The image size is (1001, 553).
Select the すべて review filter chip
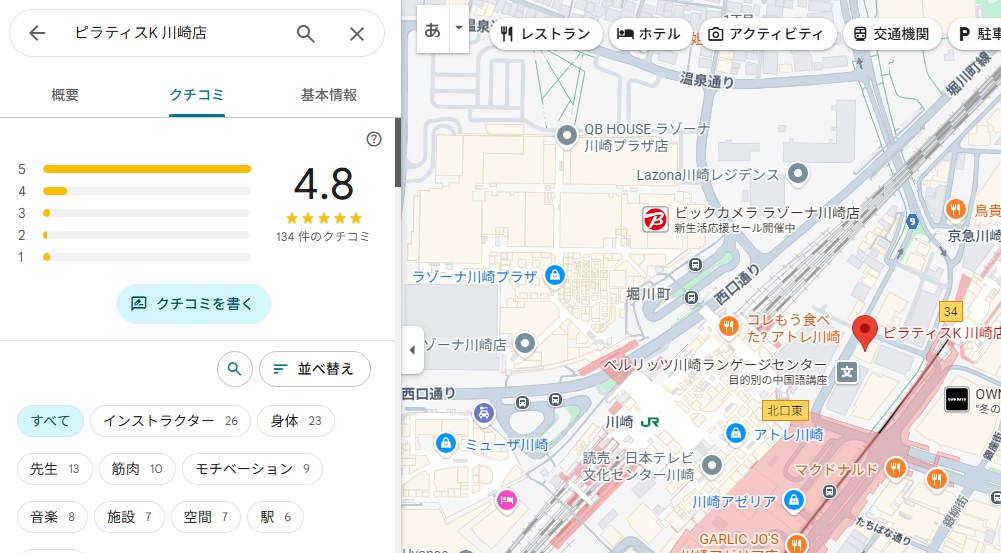coord(50,421)
